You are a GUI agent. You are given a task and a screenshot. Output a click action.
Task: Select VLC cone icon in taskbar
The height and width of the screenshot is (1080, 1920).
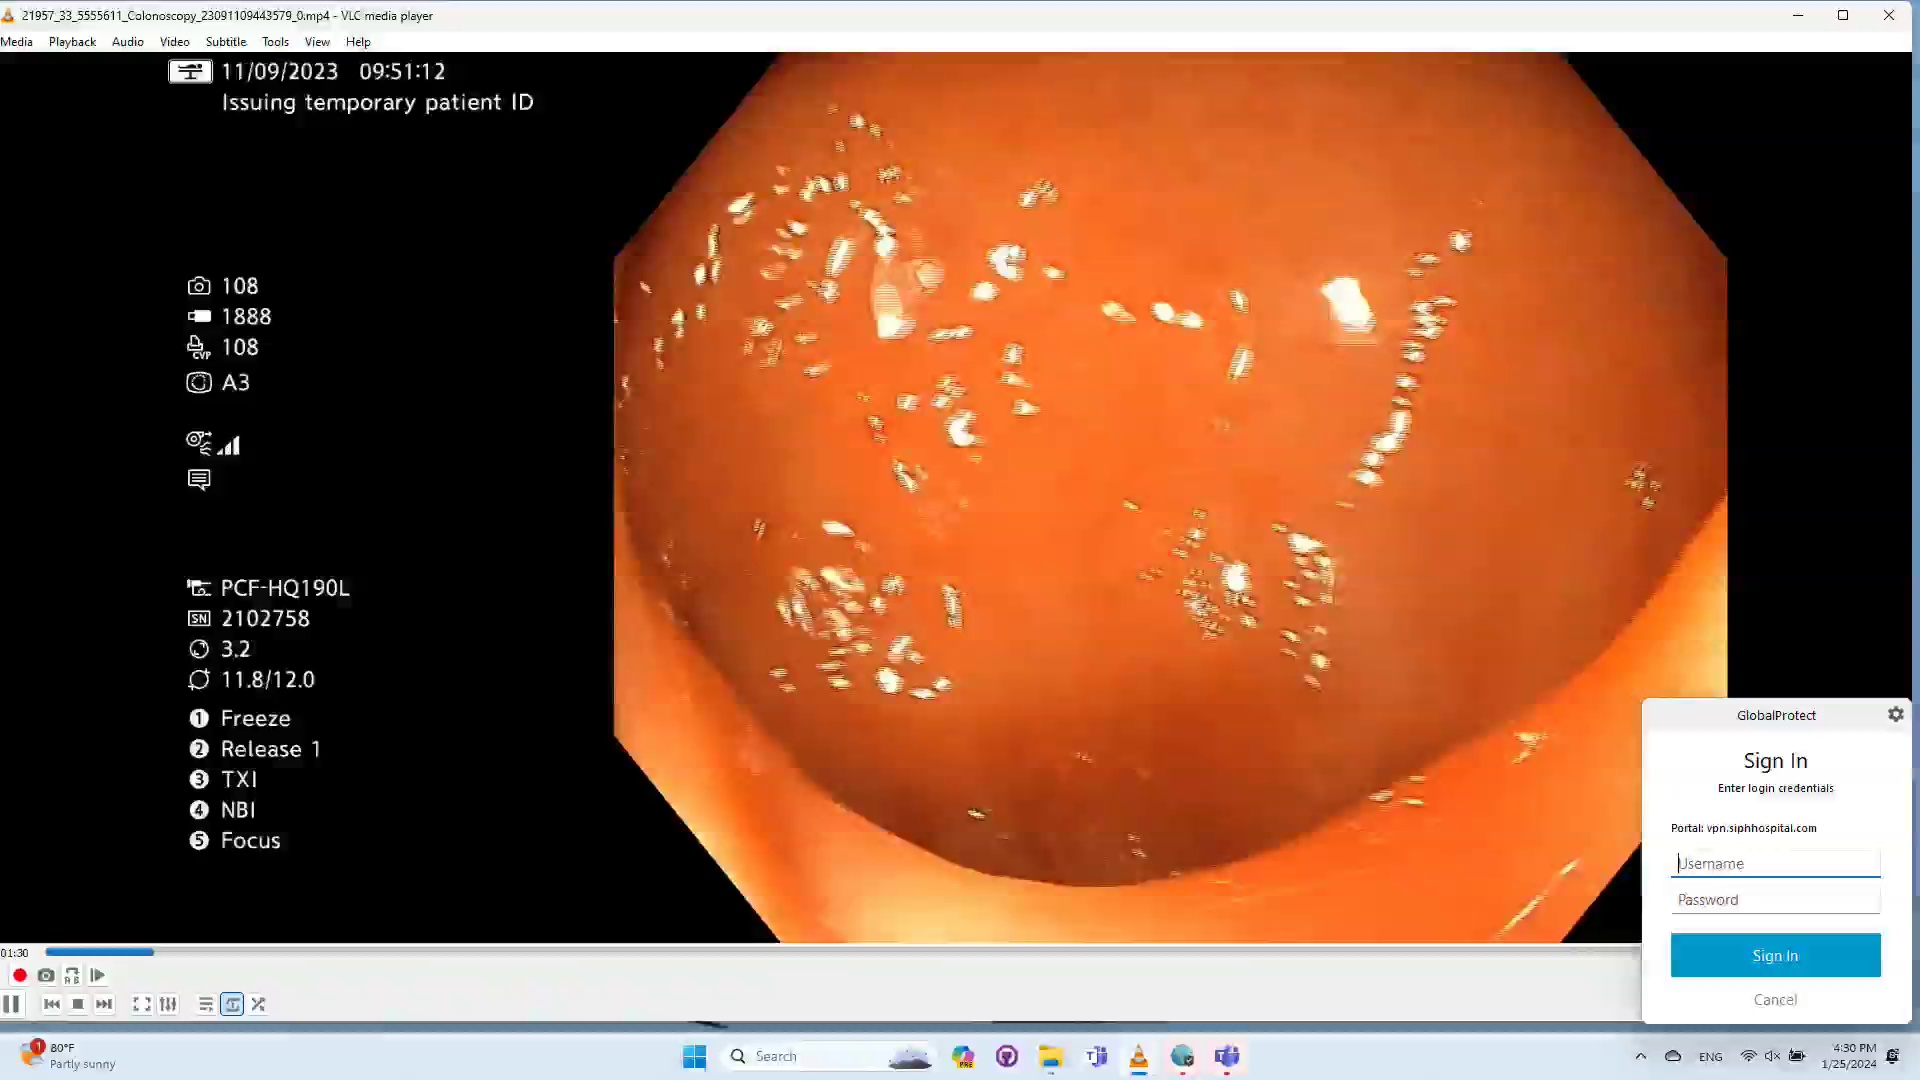[1138, 1056]
